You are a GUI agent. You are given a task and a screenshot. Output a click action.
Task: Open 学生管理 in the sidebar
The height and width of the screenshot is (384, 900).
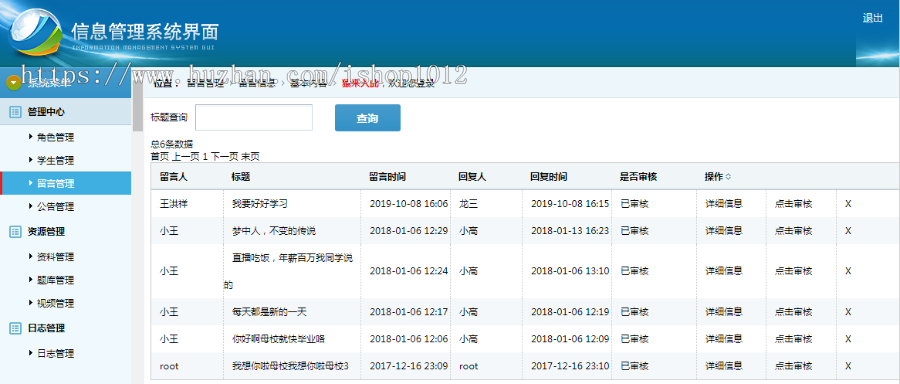click(x=55, y=160)
